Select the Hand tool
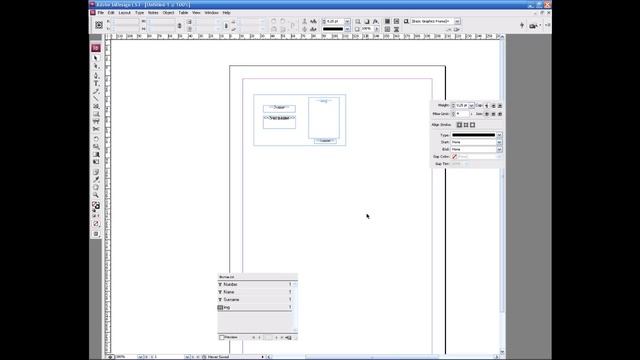 (x=96, y=187)
